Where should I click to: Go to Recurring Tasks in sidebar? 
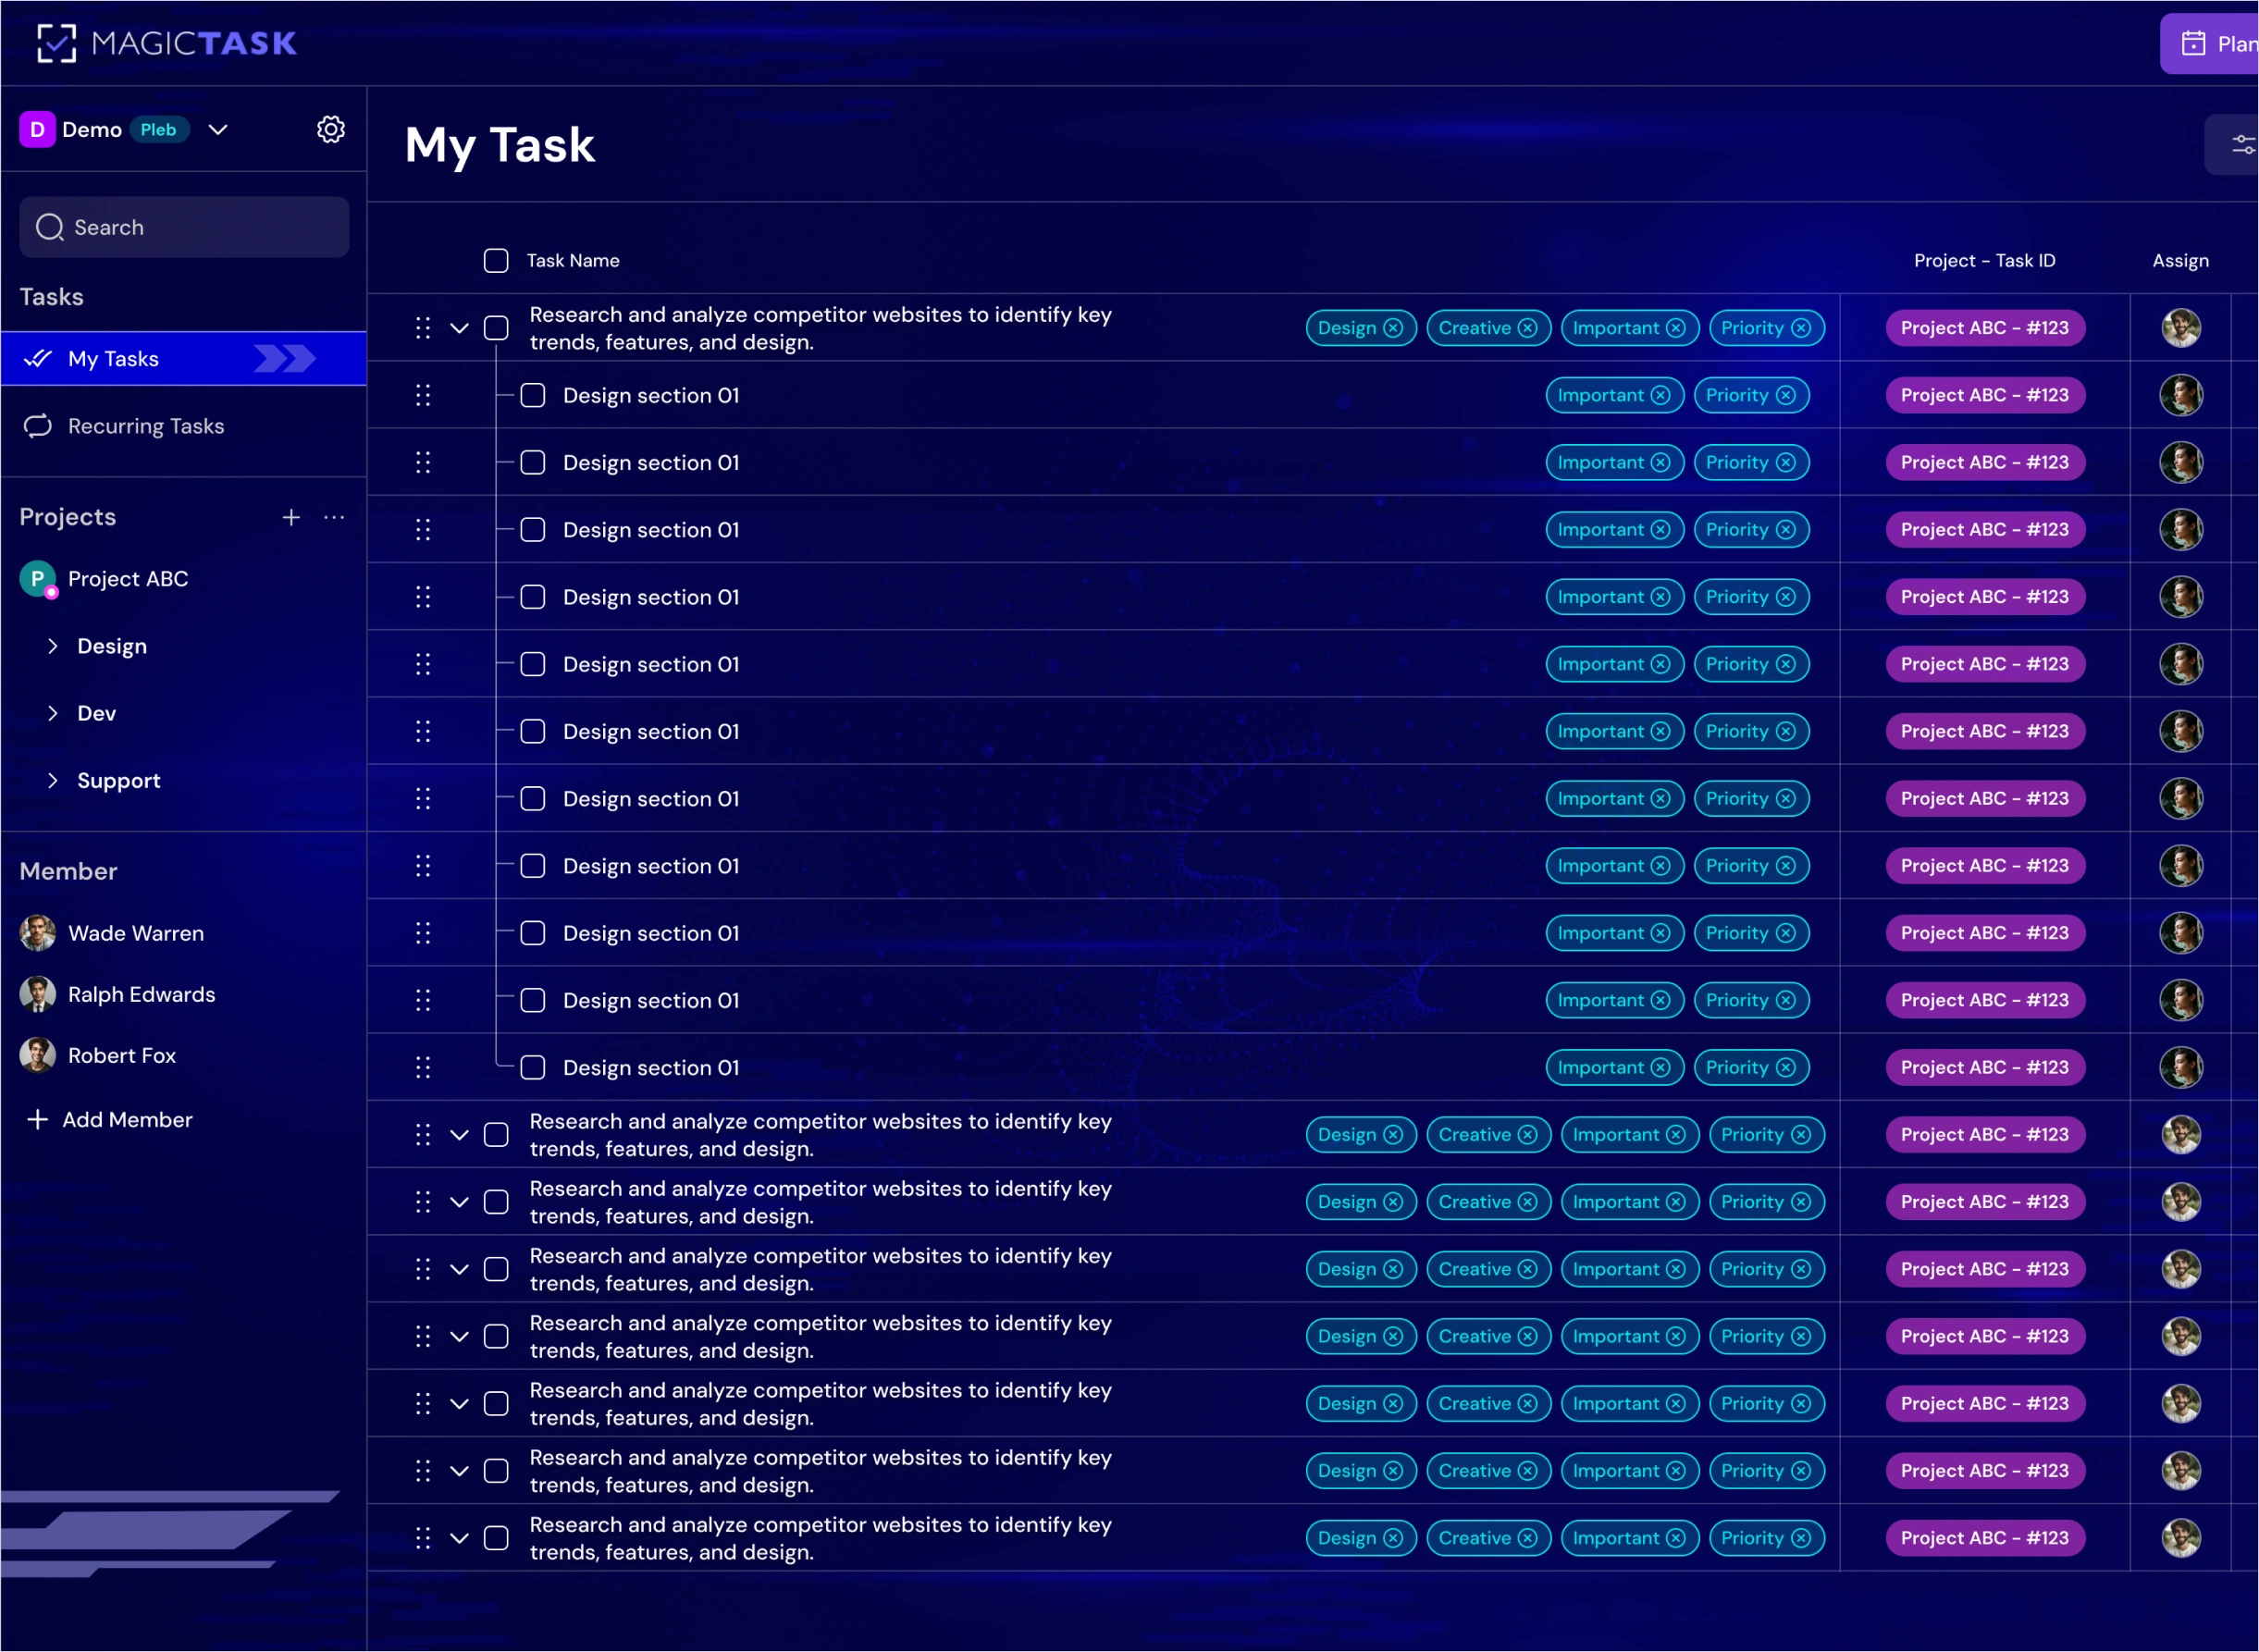pyautogui.click(x=146, y=426)
